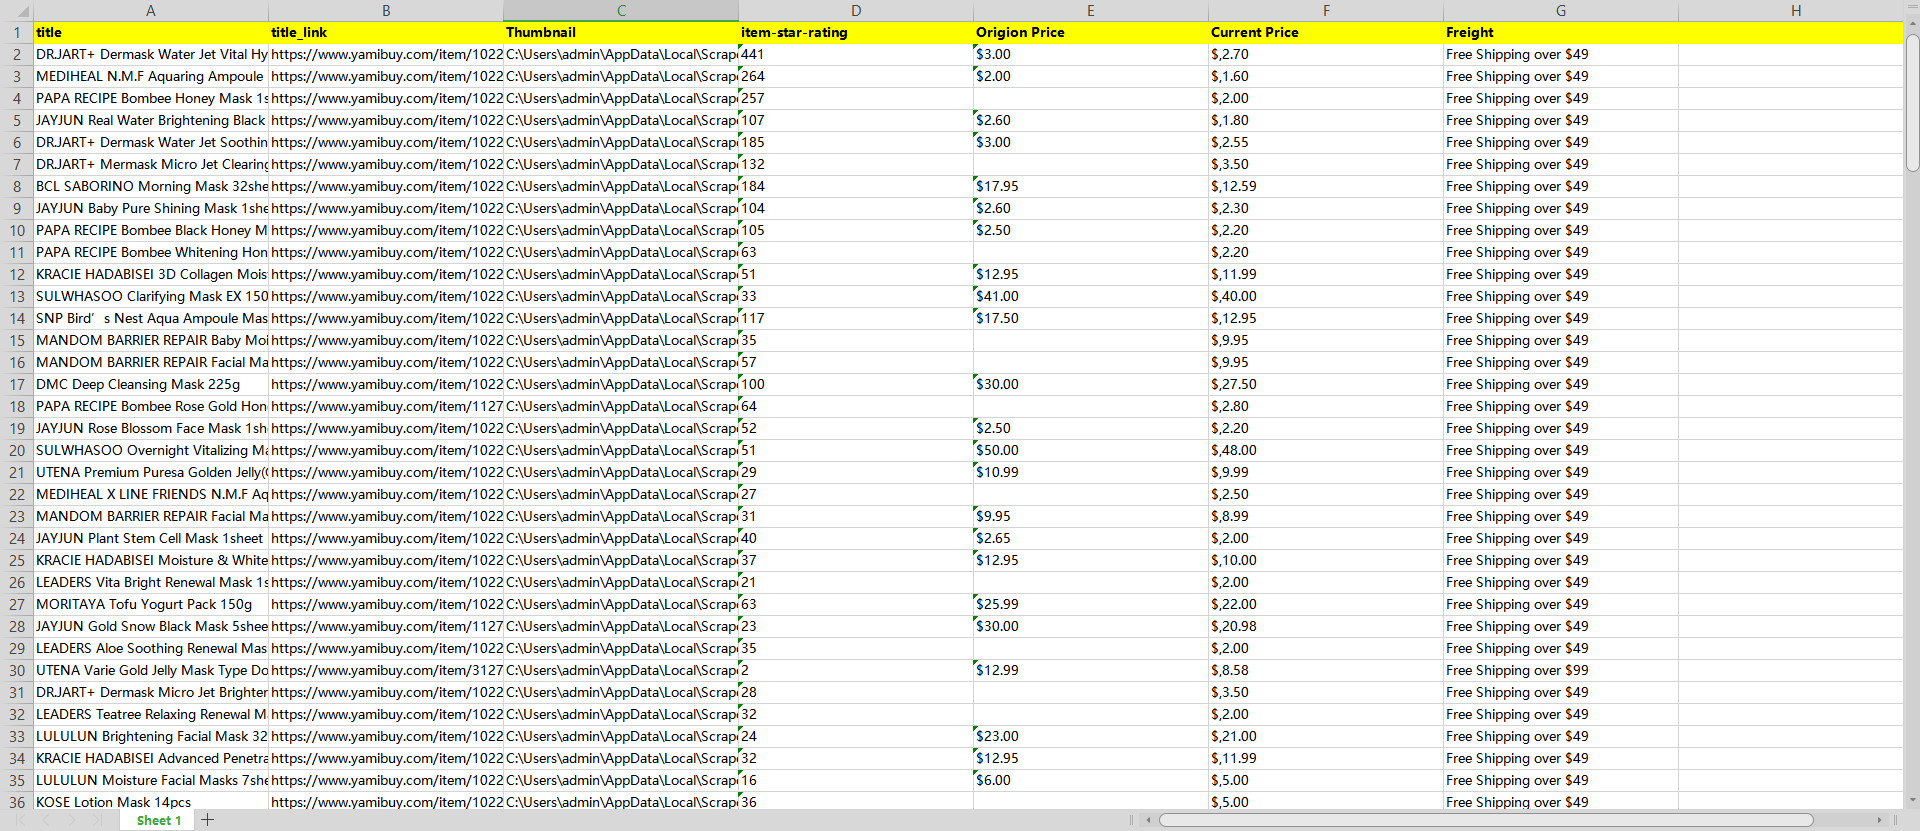Click vertical scrollbar thumb
1920x831 pixels.
click(1912, 104)
